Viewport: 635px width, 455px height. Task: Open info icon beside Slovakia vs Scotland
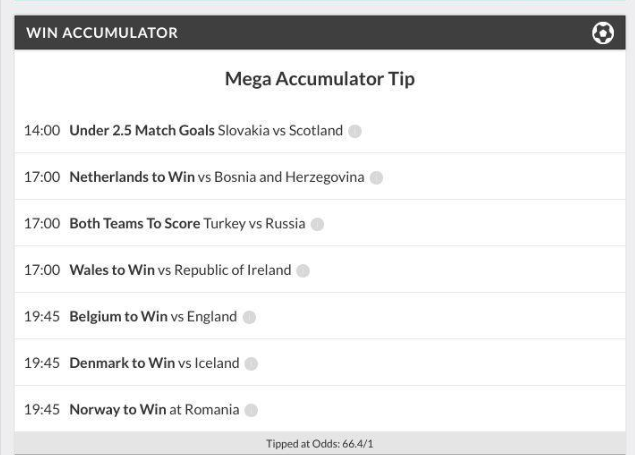pyautogui.click(x=355, y=131)
